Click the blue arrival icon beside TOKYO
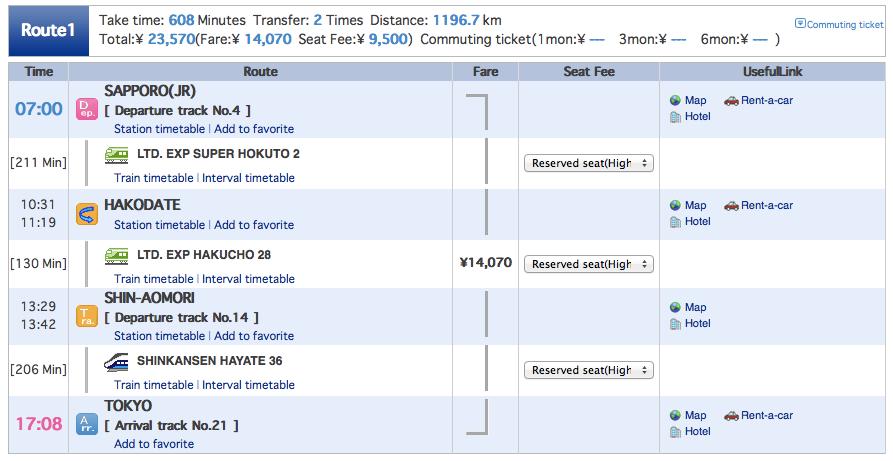 [87, 423]
